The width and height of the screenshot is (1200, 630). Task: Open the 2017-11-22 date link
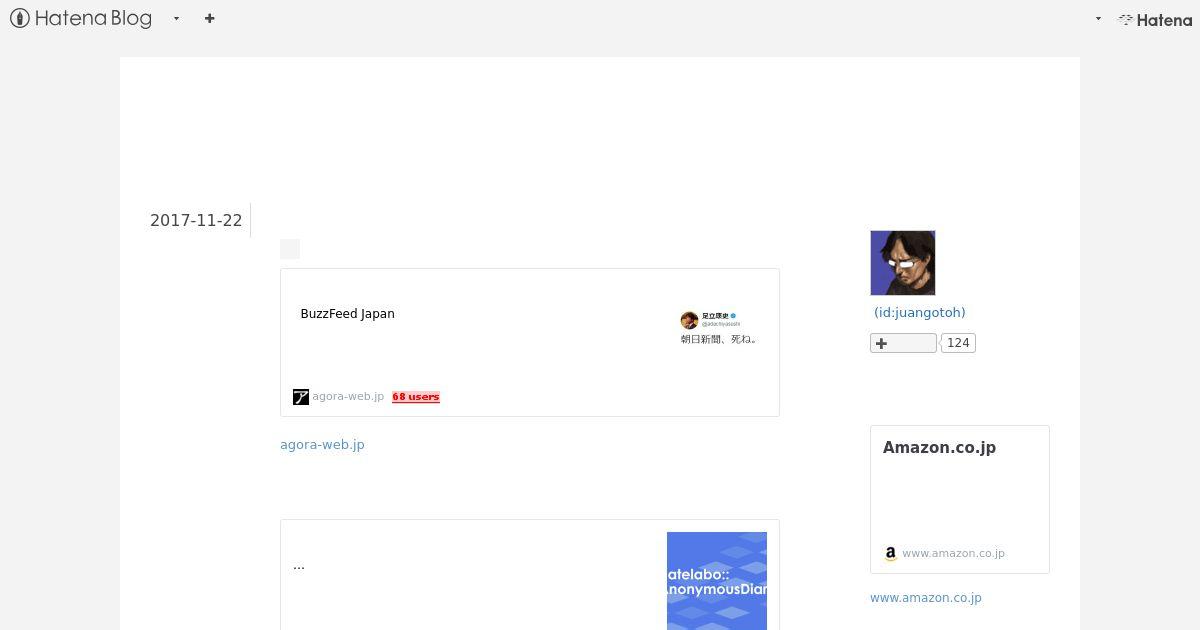click(x=196, y=220)
